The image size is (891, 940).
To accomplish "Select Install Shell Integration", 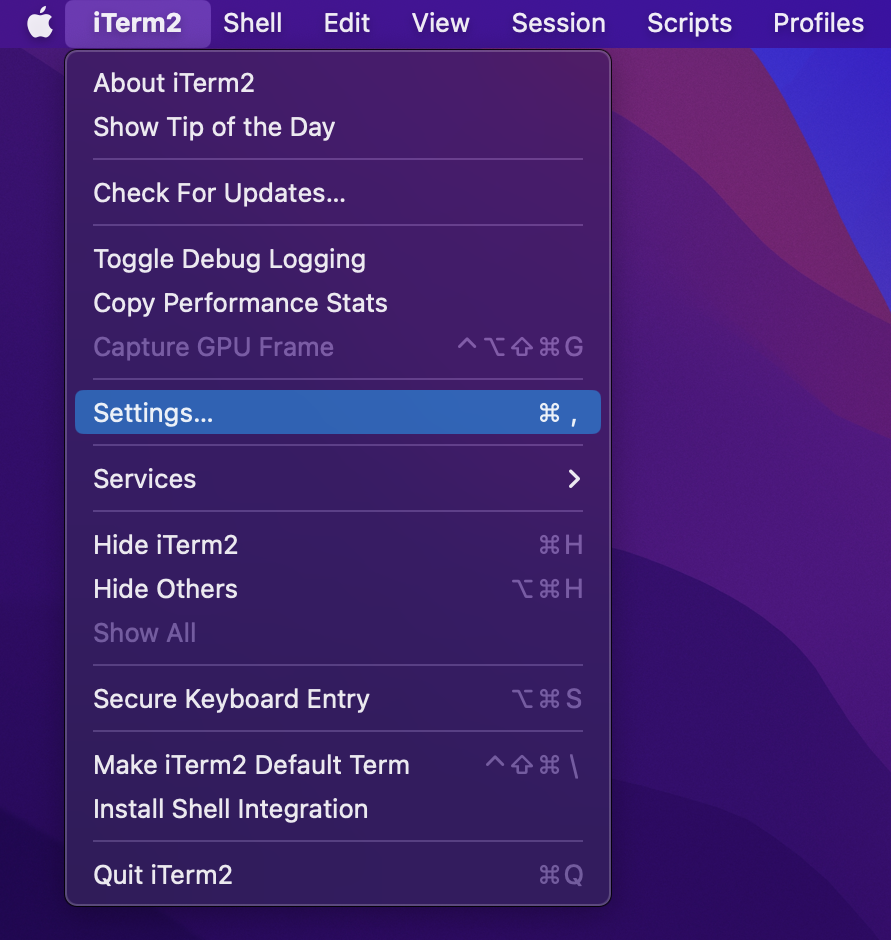I will click(x=338, y=809).
